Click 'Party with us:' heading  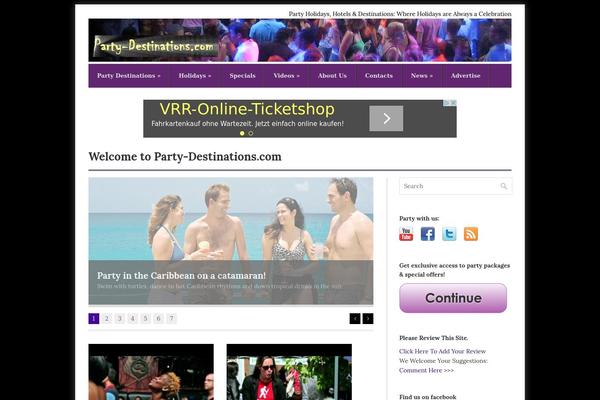tap(419, 219)
